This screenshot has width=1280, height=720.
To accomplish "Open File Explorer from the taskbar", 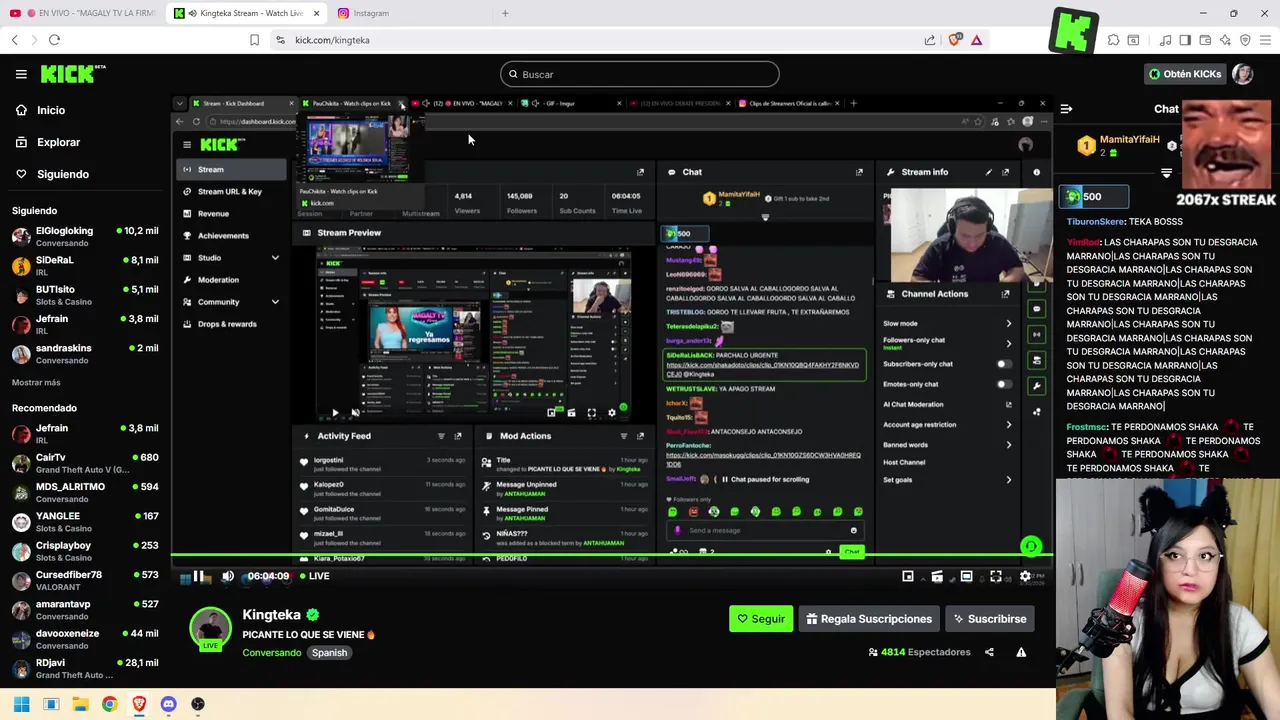I will 80,704.
